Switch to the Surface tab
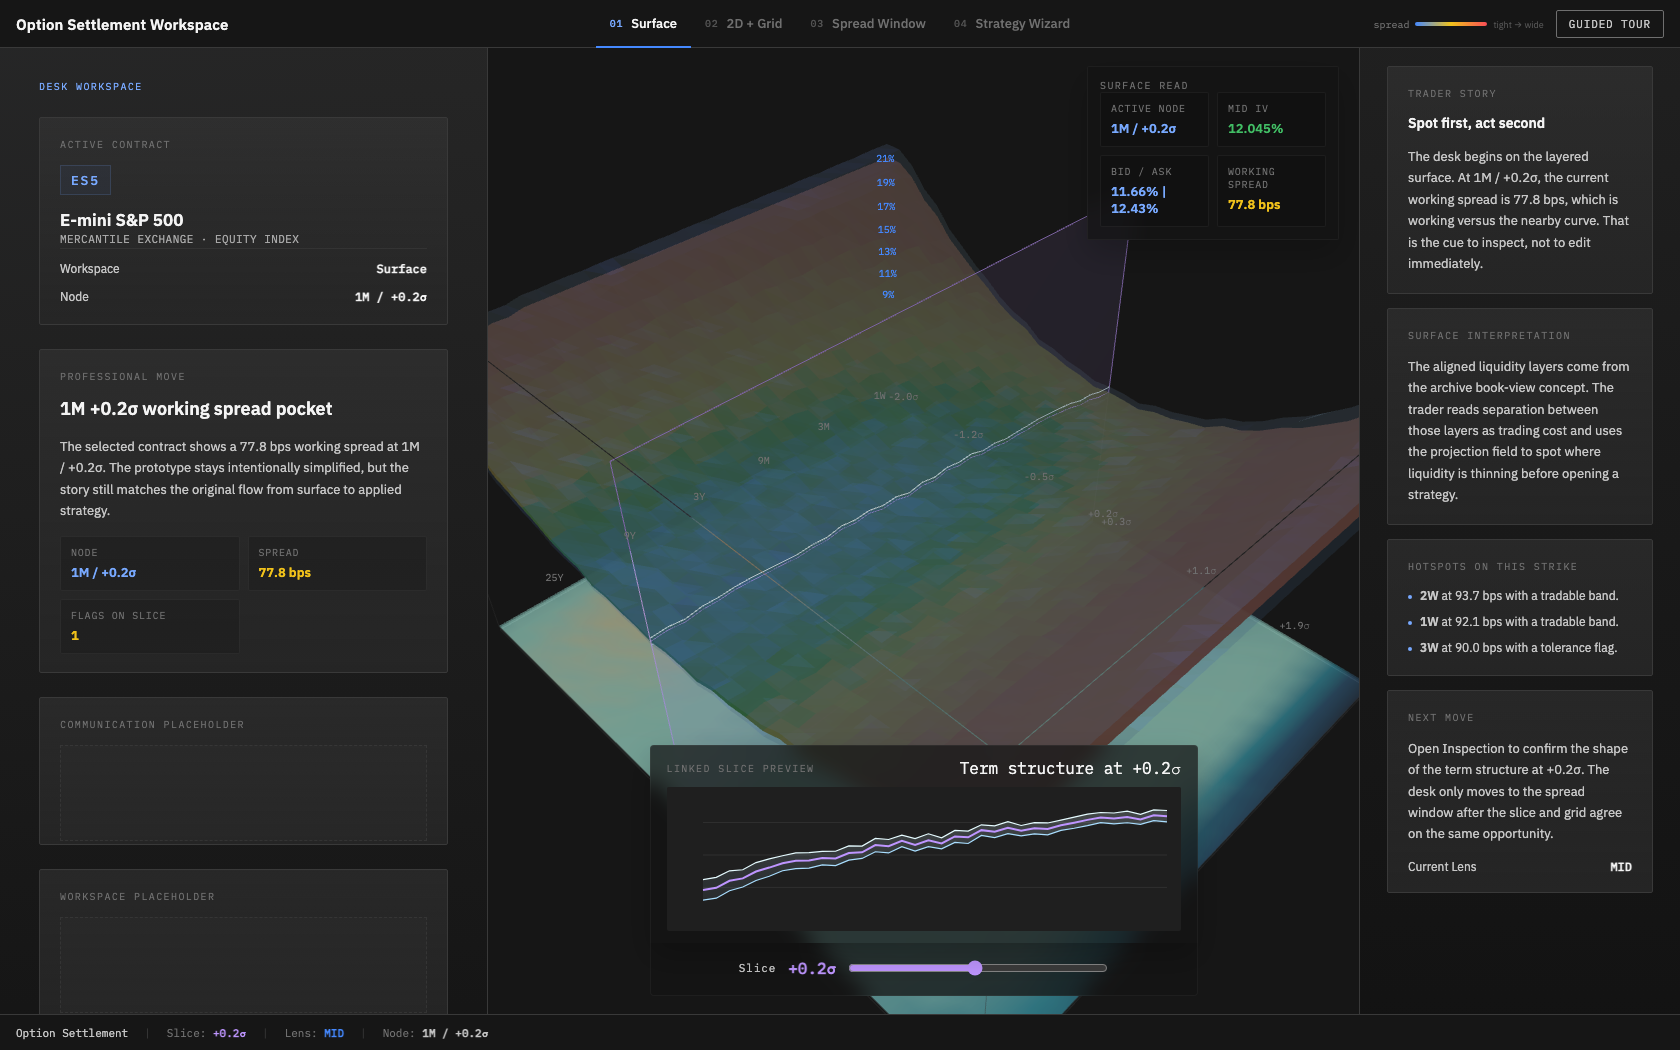The image size is (1680, 1050). pos(643,24)
